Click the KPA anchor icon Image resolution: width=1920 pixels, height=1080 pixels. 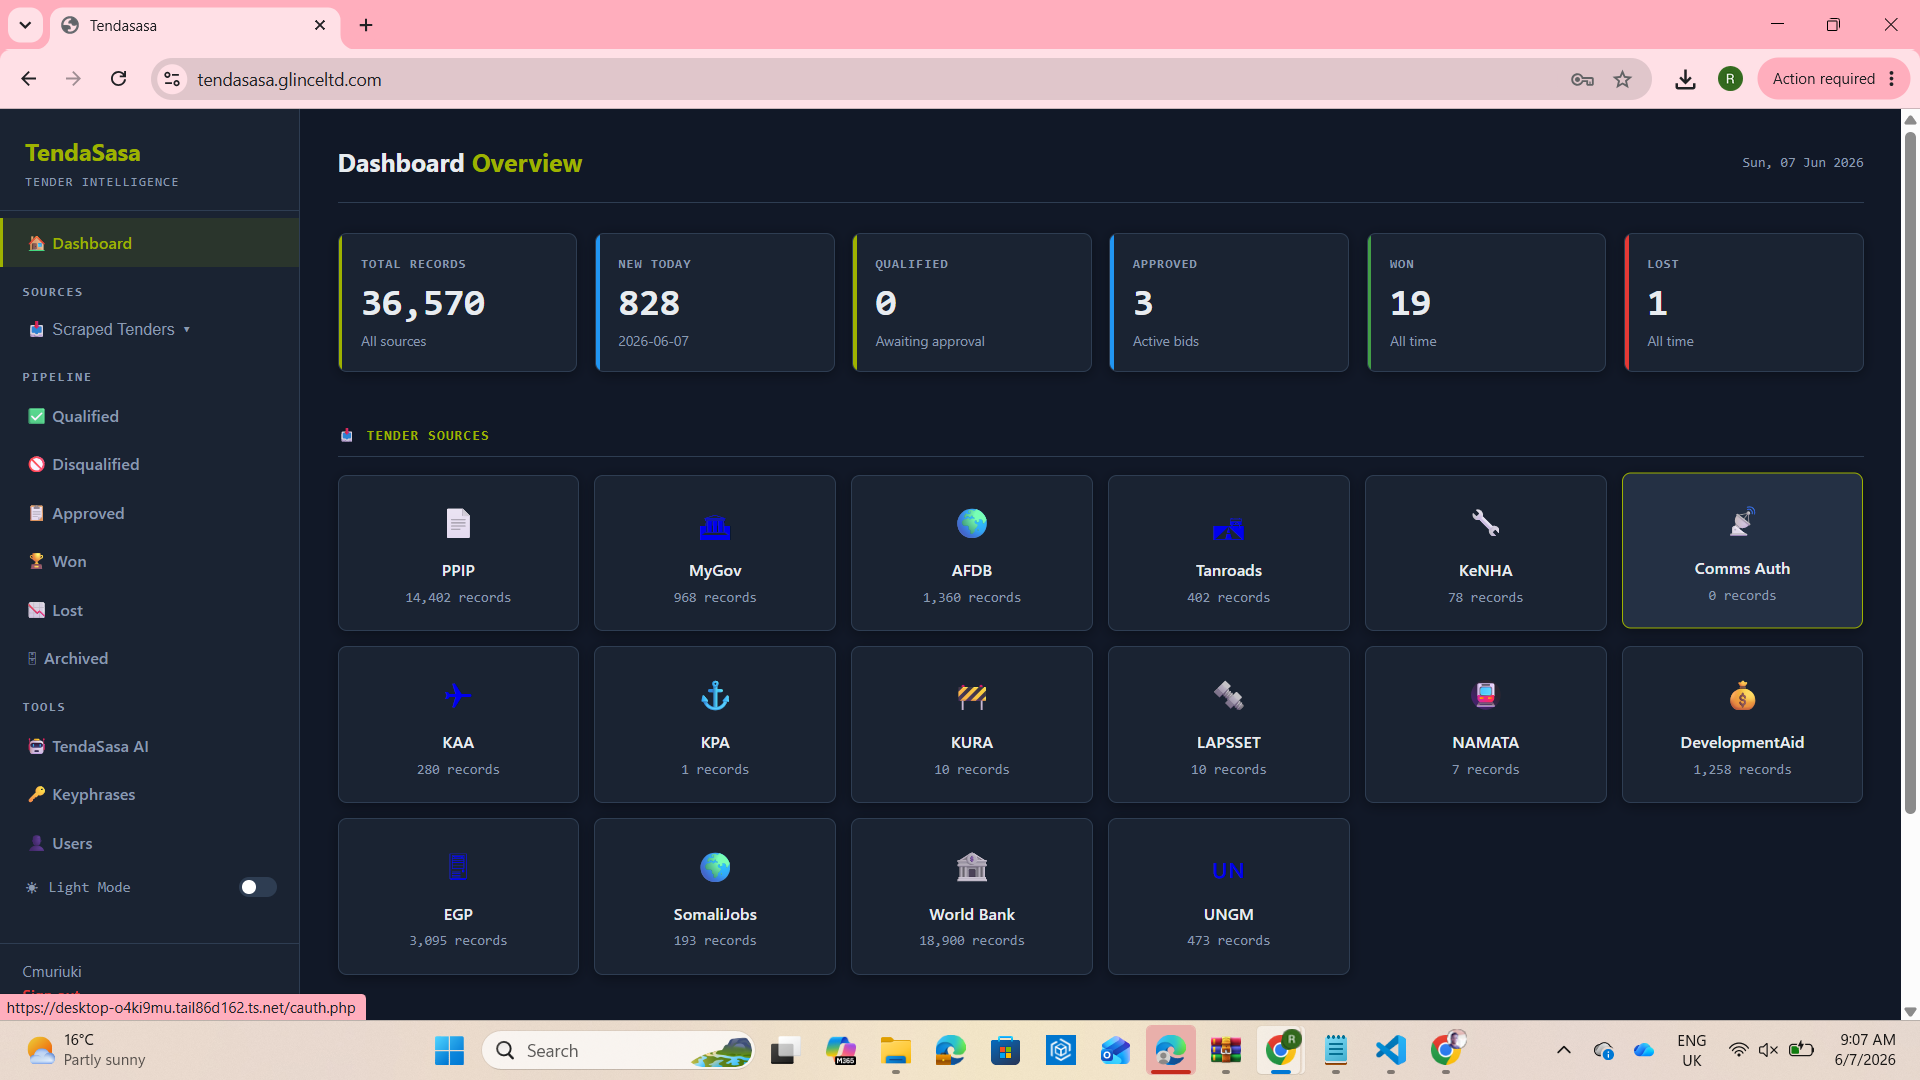tap(715, 695)
